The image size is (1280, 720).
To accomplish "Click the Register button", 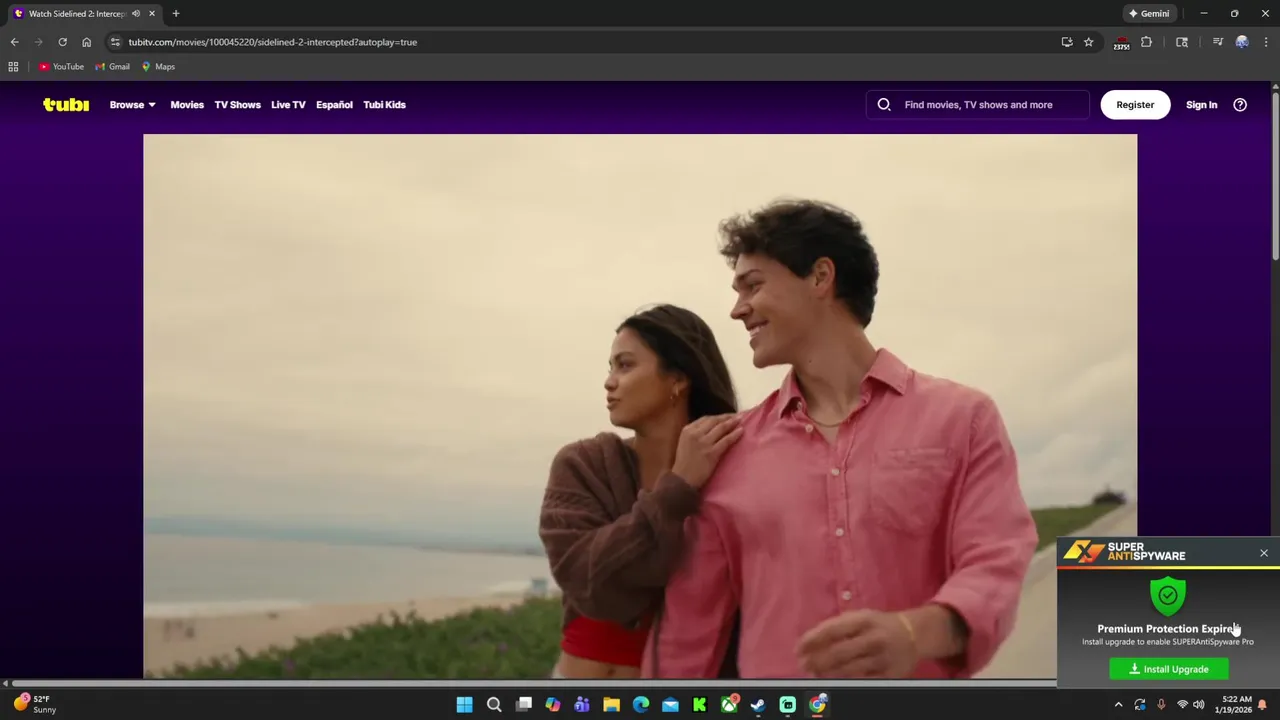I will [x=1135, y=104].
